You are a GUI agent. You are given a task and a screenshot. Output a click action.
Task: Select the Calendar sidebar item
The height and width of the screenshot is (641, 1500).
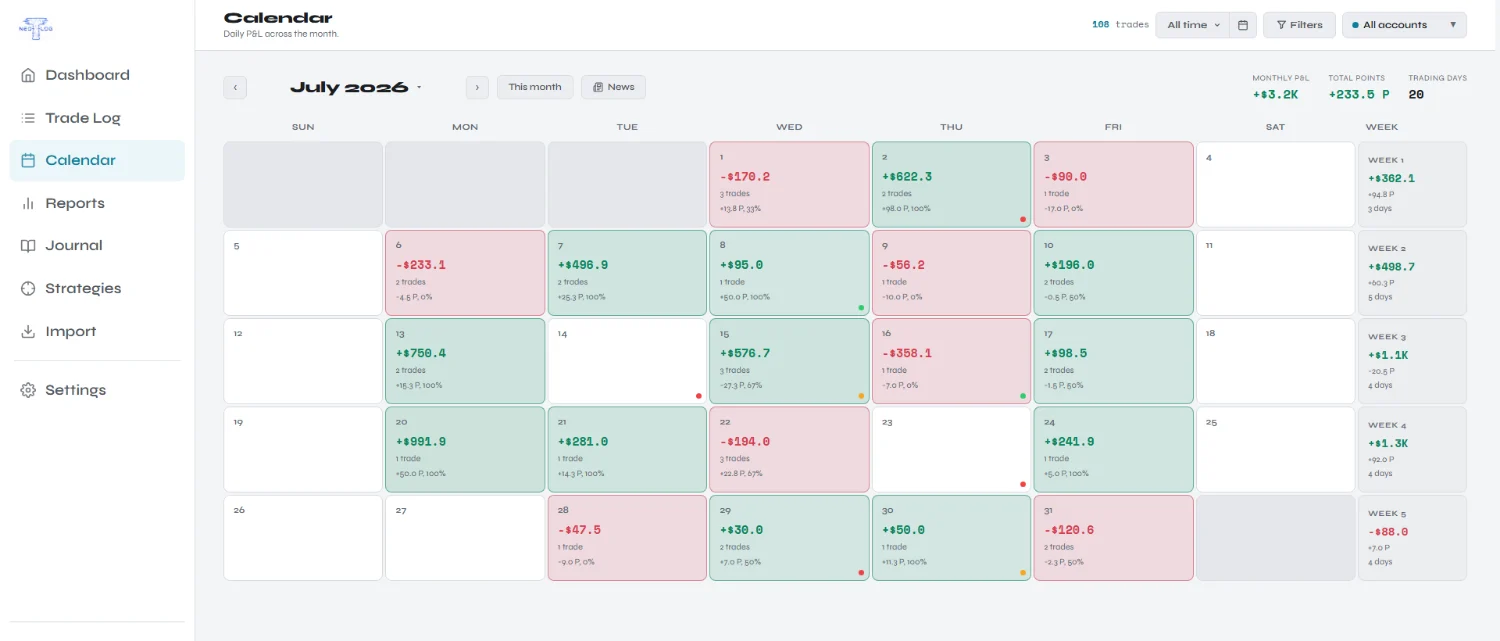click(x=97, y=160)
